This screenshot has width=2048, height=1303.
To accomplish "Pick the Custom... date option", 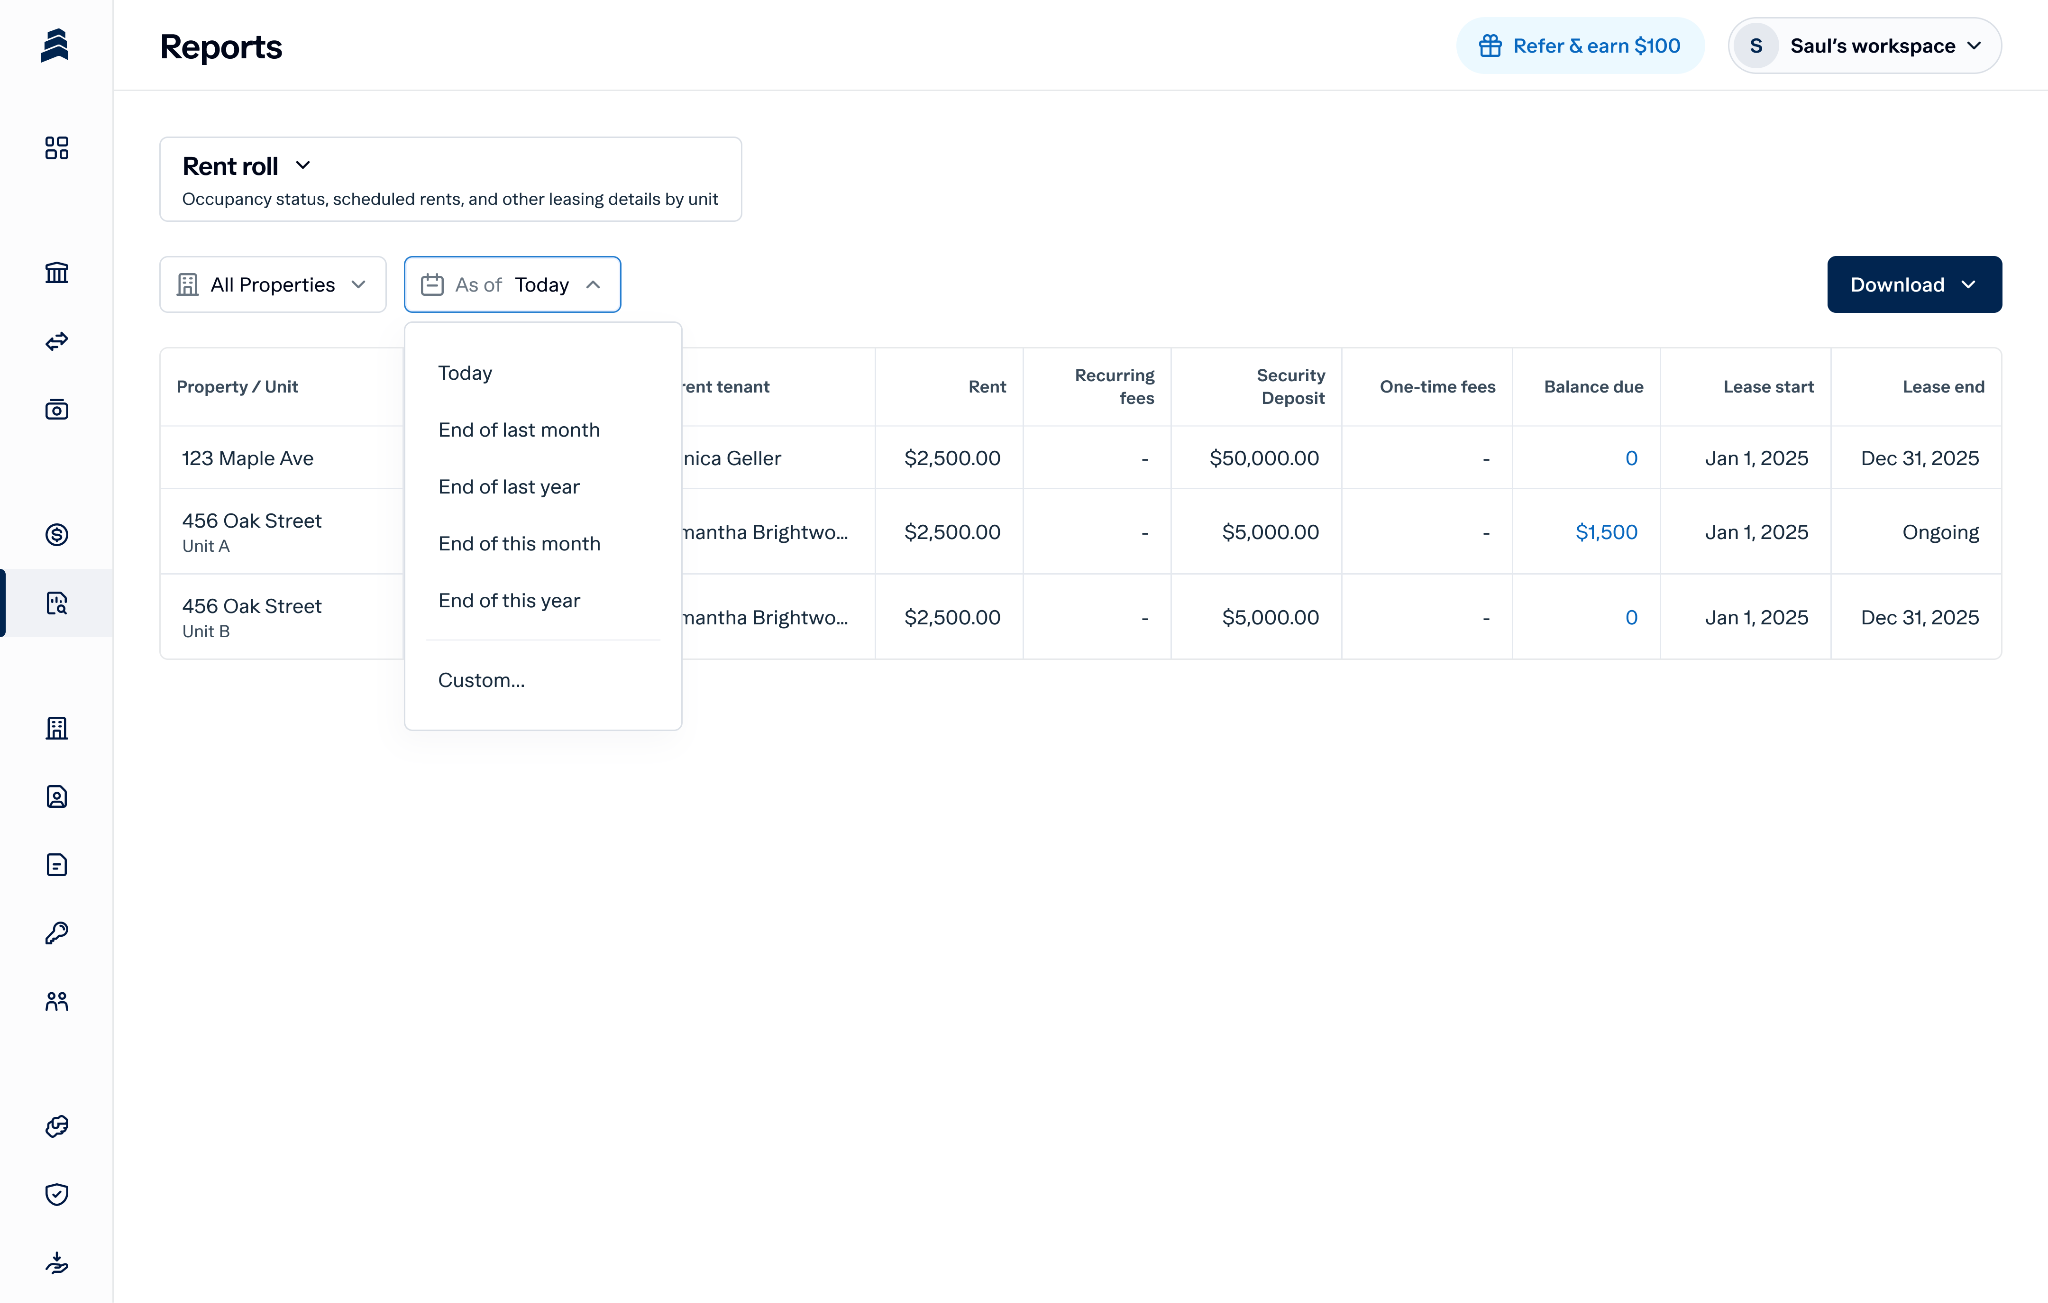I will coord(481,680).
